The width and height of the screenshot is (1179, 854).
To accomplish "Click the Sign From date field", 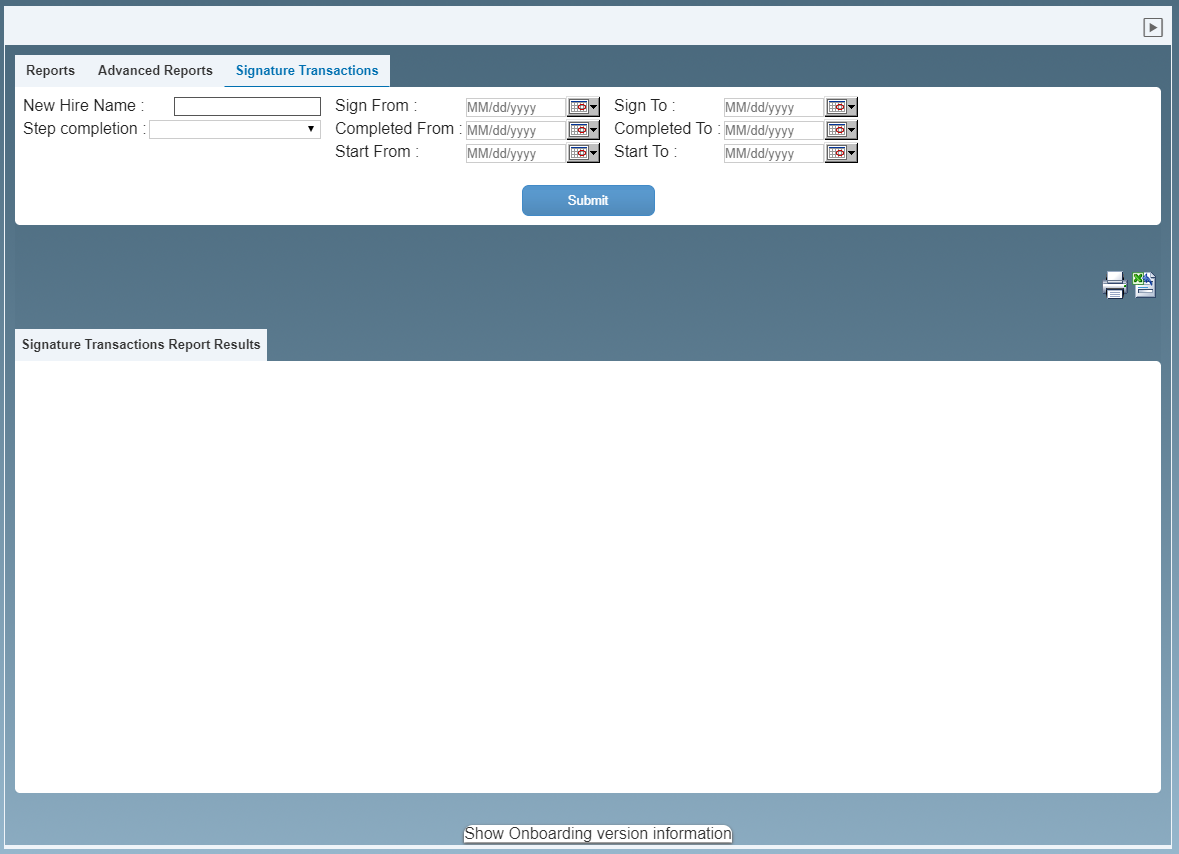I will [516, 108].
